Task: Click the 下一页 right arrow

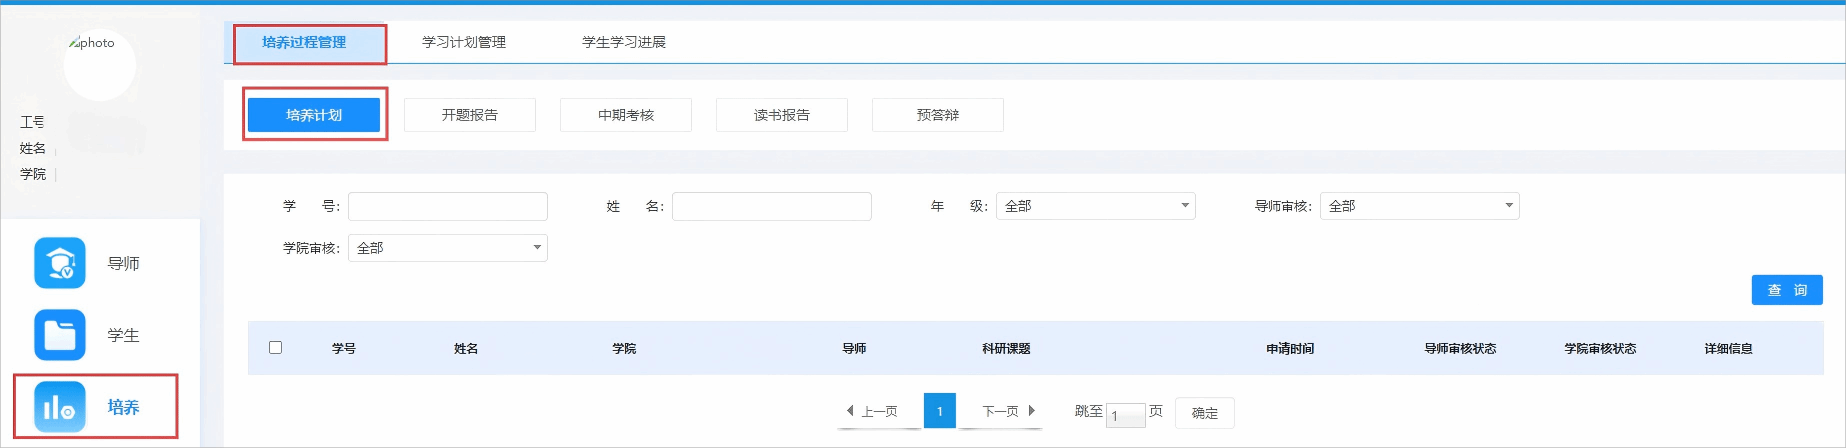Action: point(1031,411)
